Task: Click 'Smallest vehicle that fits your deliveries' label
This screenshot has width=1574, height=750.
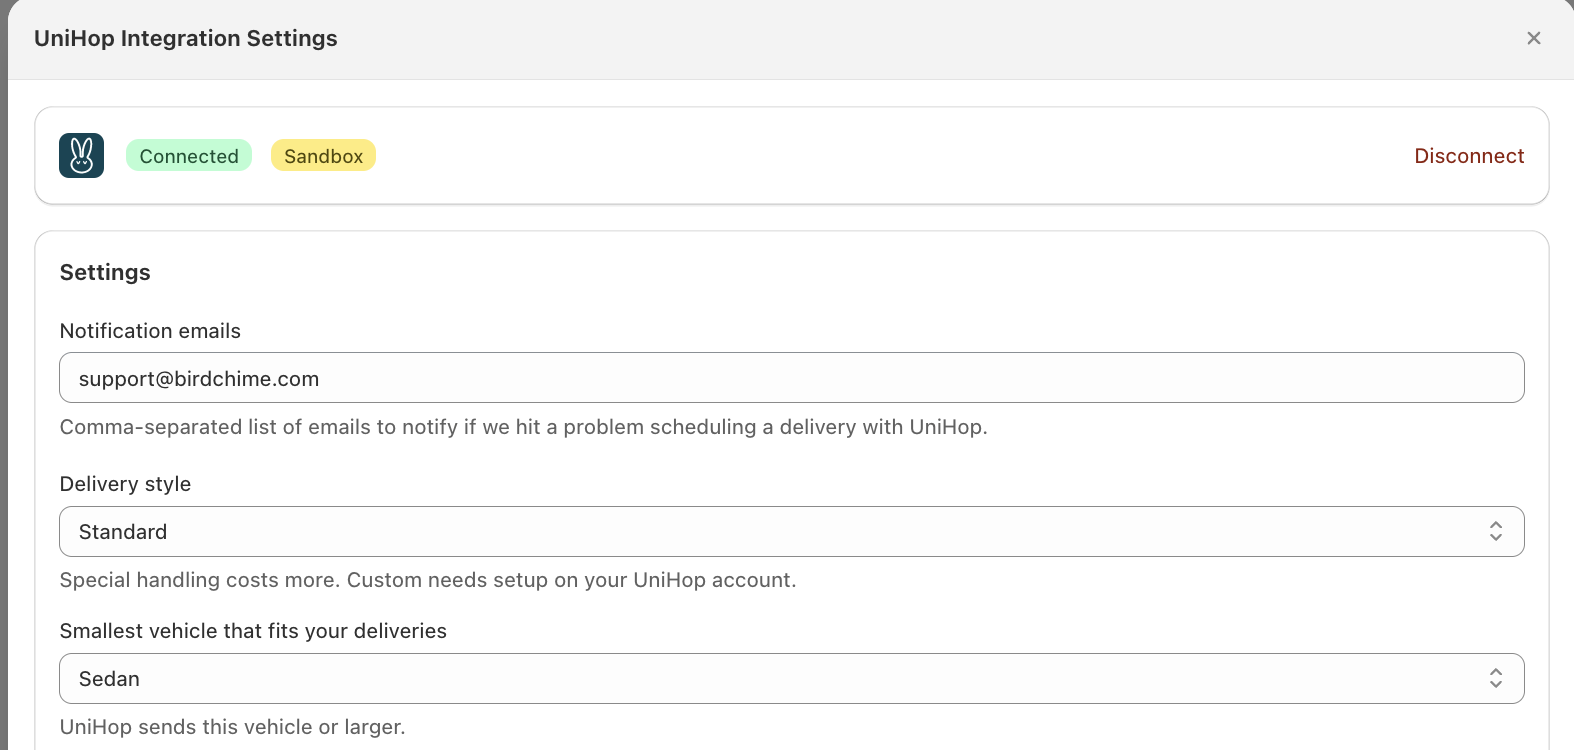Action: coord(253,631)
